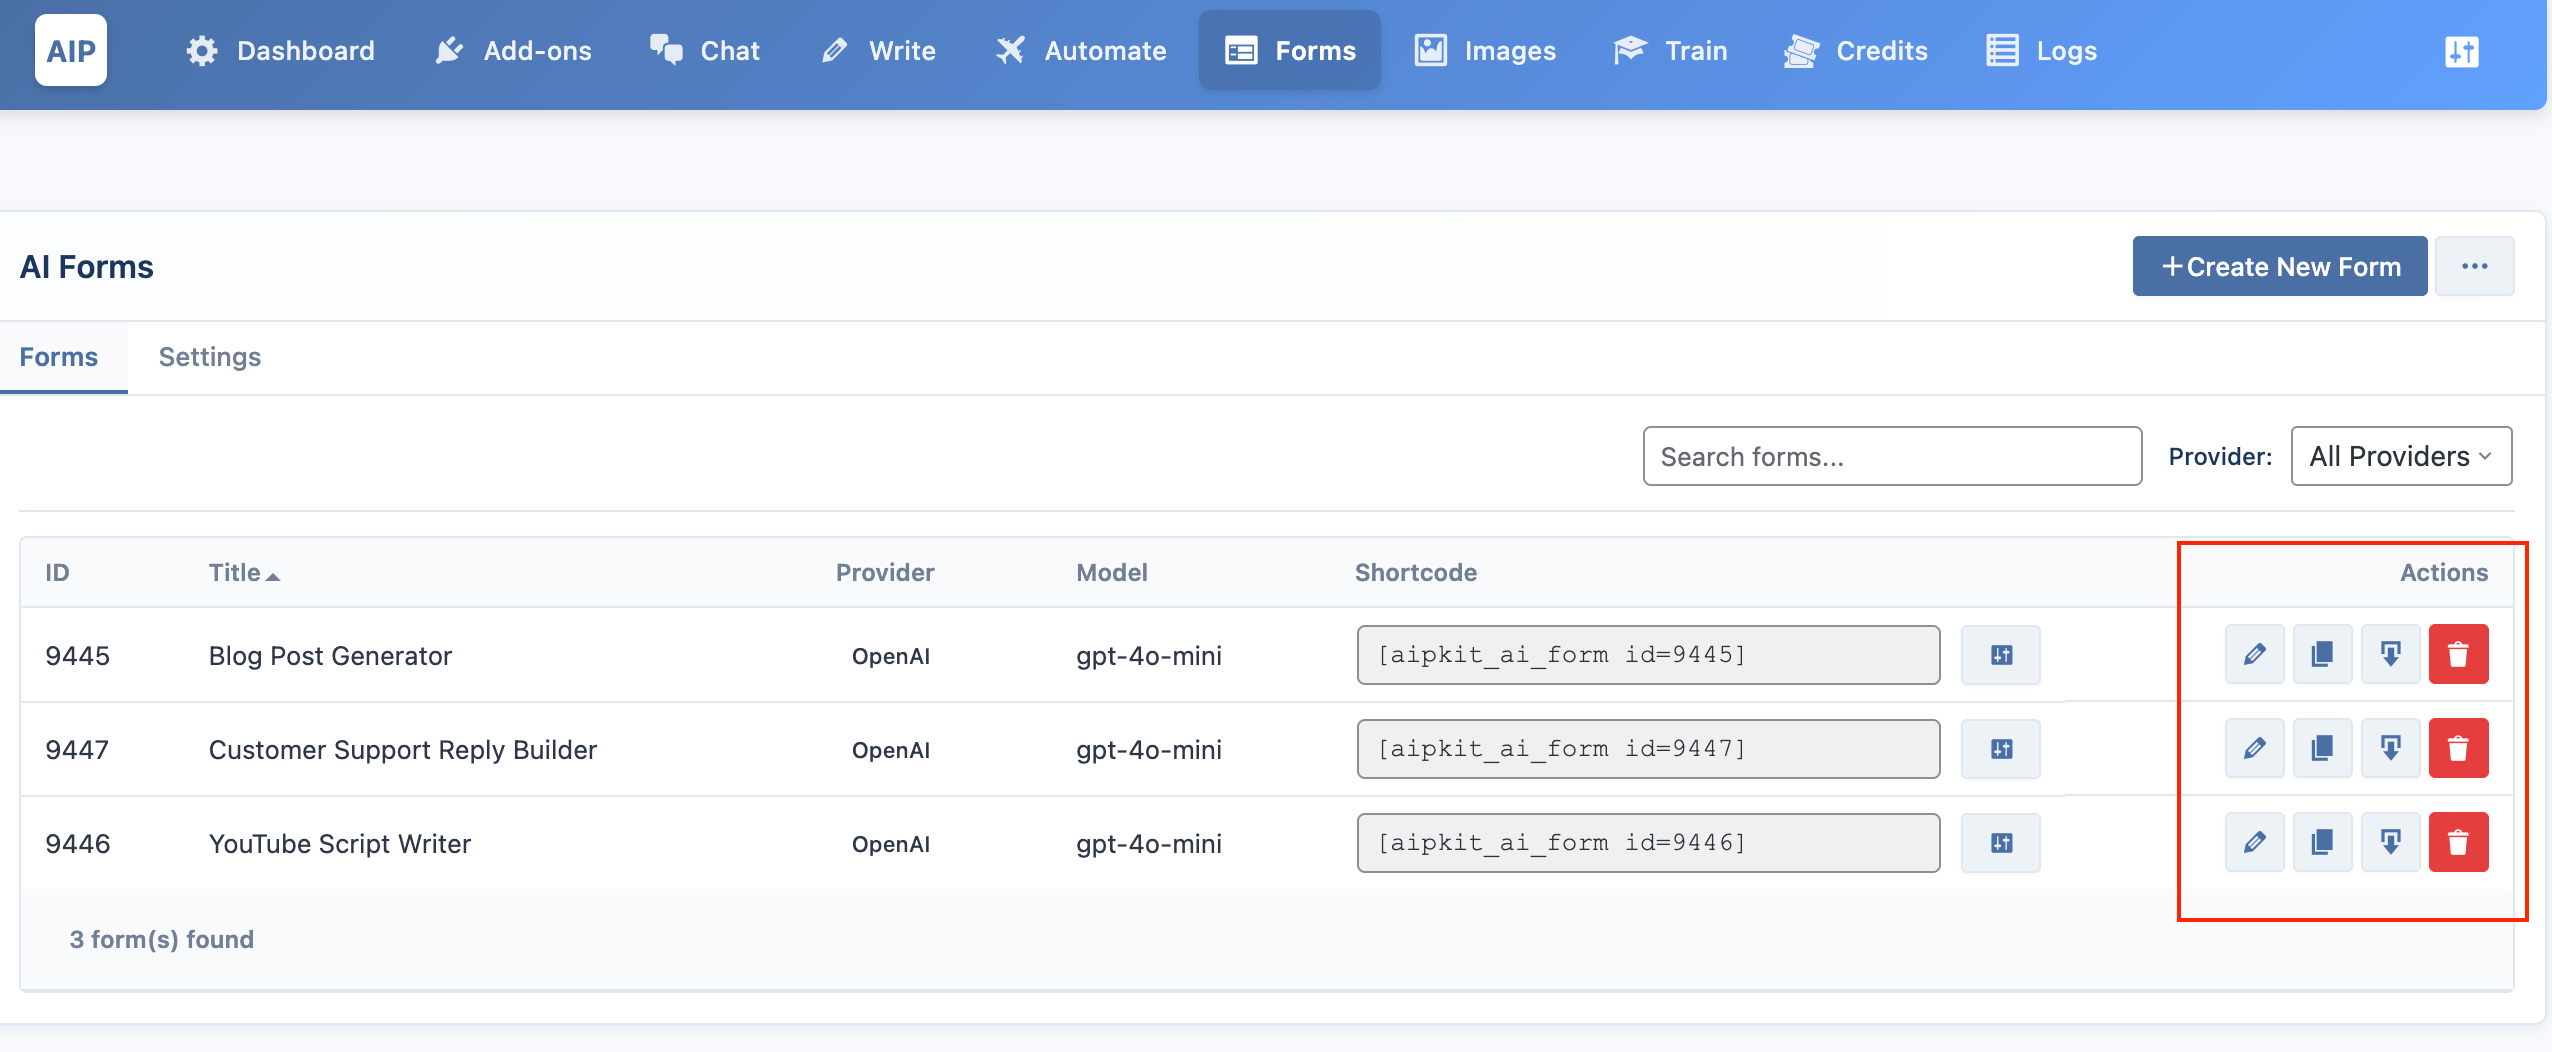The image size is (2552, 1052).
Task: Click the Customer Support Reply Builder title
Action: (x=402, y=750)
